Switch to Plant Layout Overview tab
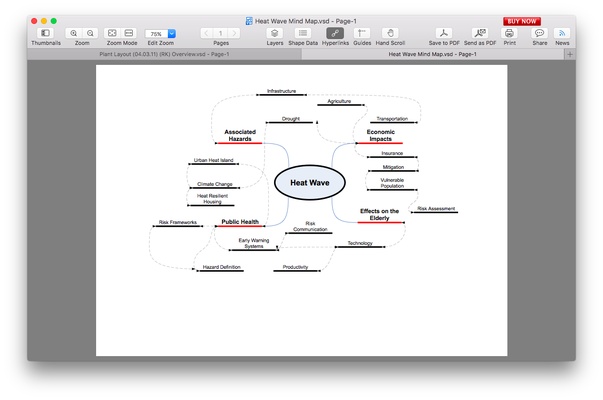 coord(164,54)
